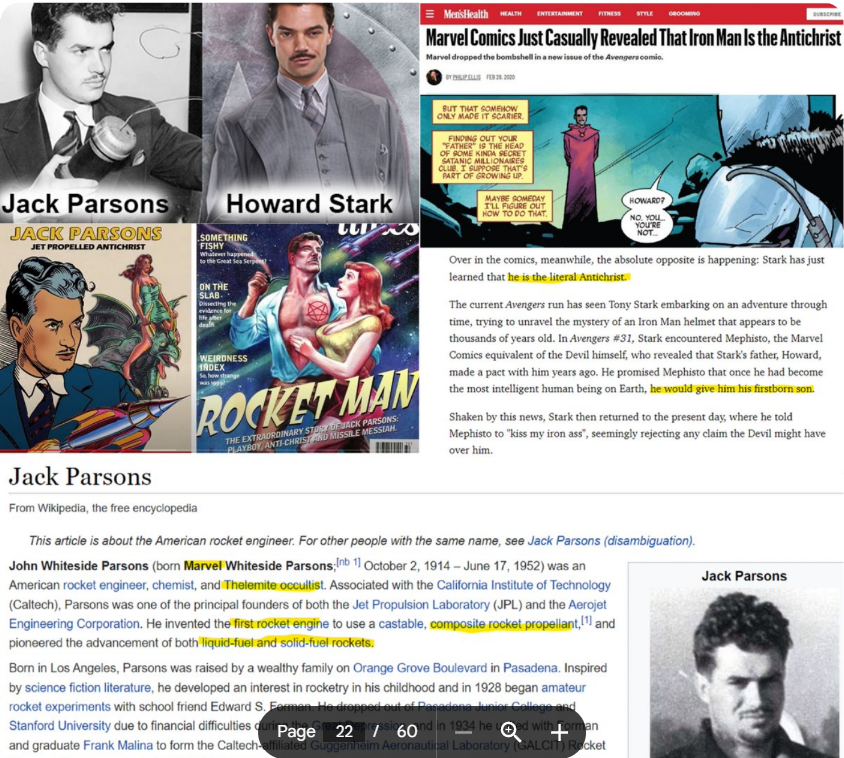Click the zoom in plus icon
The width and height of the screenshot is (844, 758).
point(559,732)
